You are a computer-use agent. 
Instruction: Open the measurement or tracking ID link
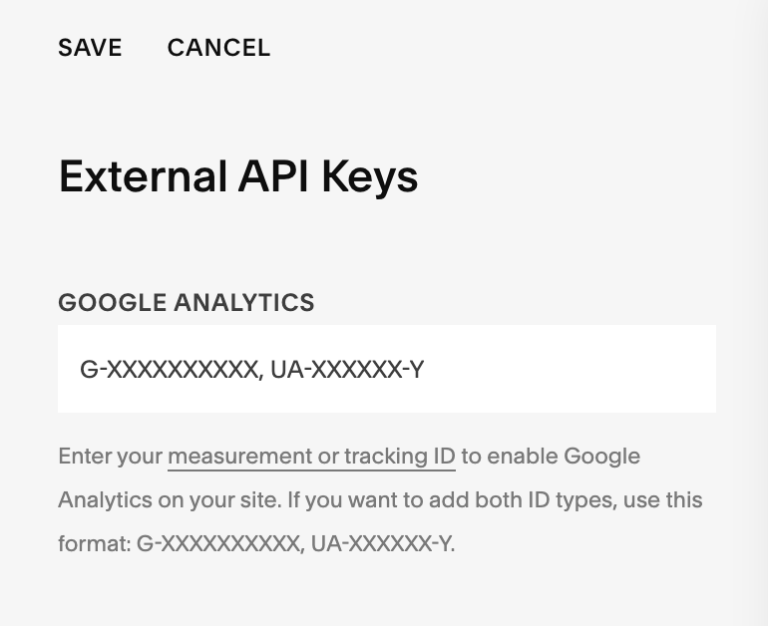311,457
